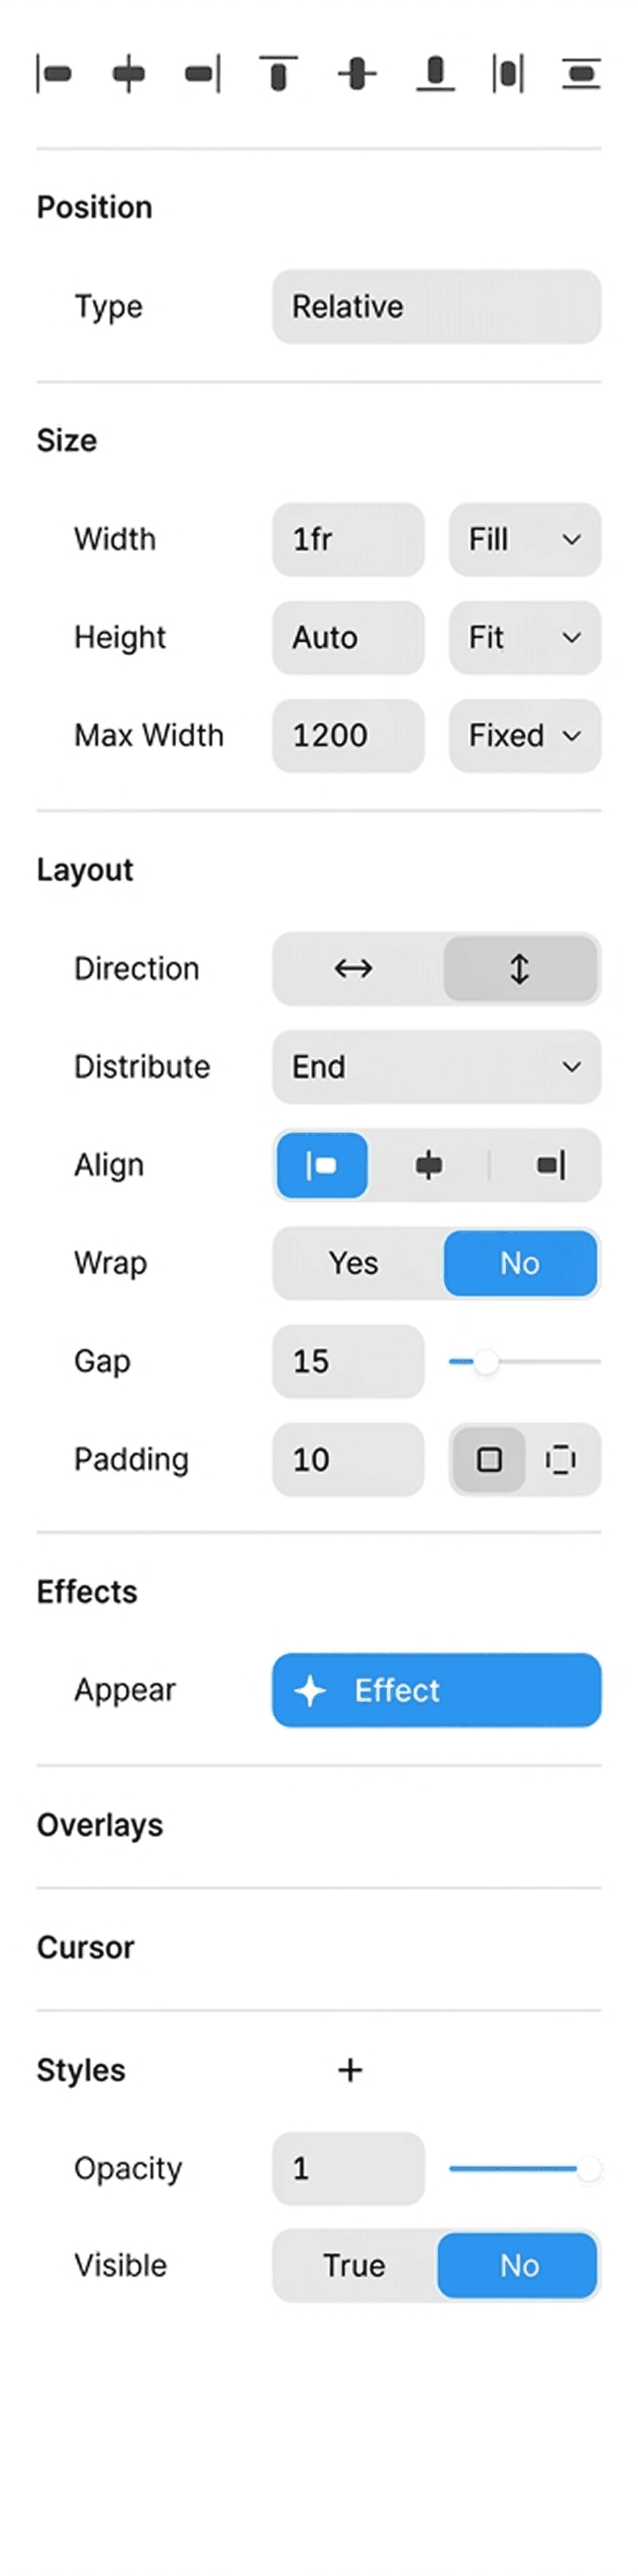Viewport: 638px width, 2576px height.
Task: Open the Distribute End dropdown
Action: [x=436, y=1067]
